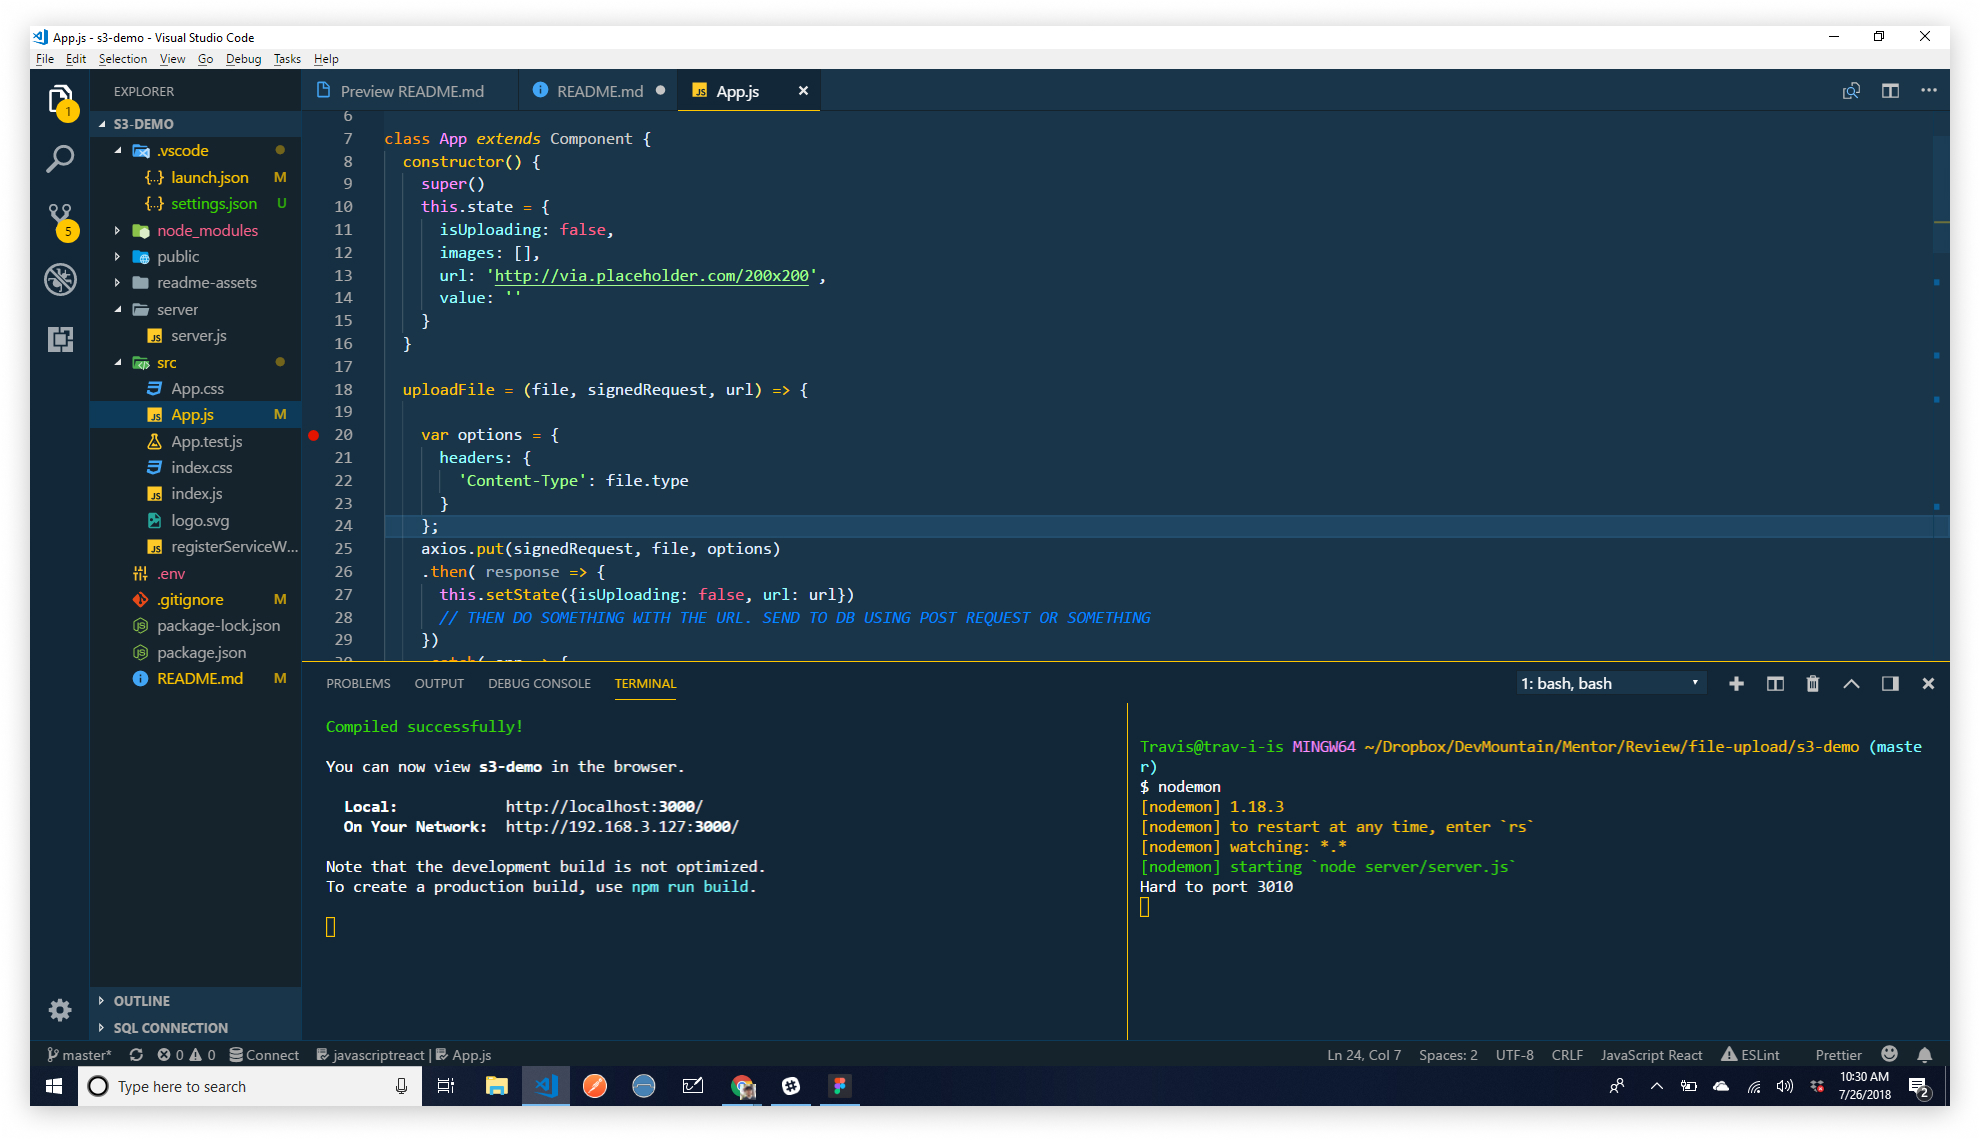Viewport: 1980px width, 1140px height.
Task: Expand the OUTLINE section
Action: (x=141, y=1001)
